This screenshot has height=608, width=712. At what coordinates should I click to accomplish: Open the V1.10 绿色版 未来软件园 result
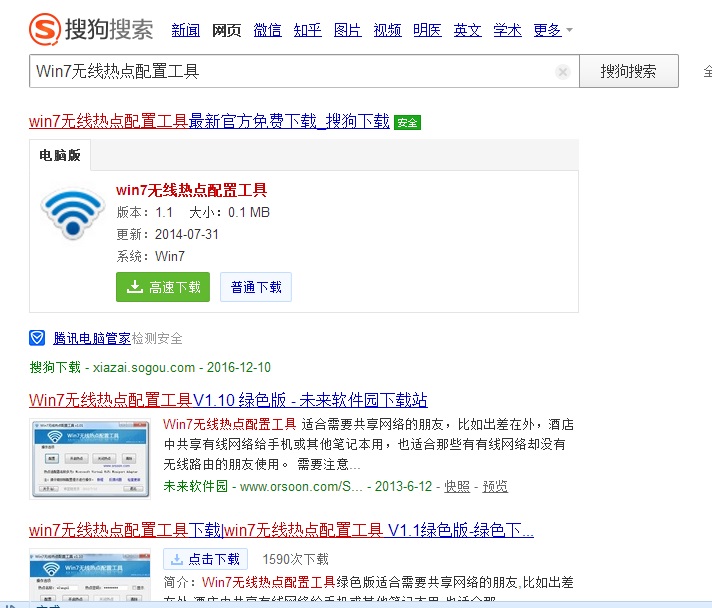point(228,400)
